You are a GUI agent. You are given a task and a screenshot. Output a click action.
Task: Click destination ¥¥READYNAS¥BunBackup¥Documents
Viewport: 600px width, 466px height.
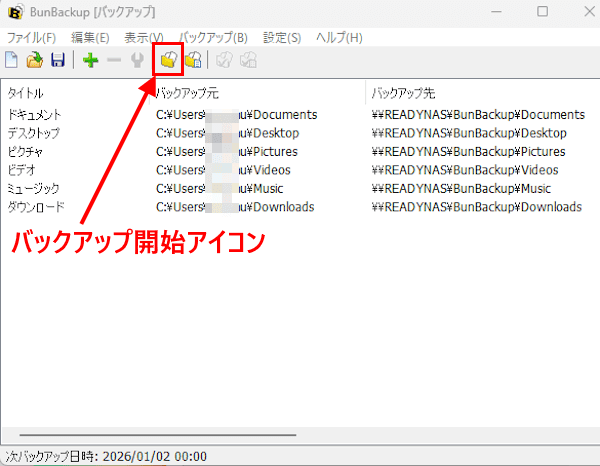[478, 114]
